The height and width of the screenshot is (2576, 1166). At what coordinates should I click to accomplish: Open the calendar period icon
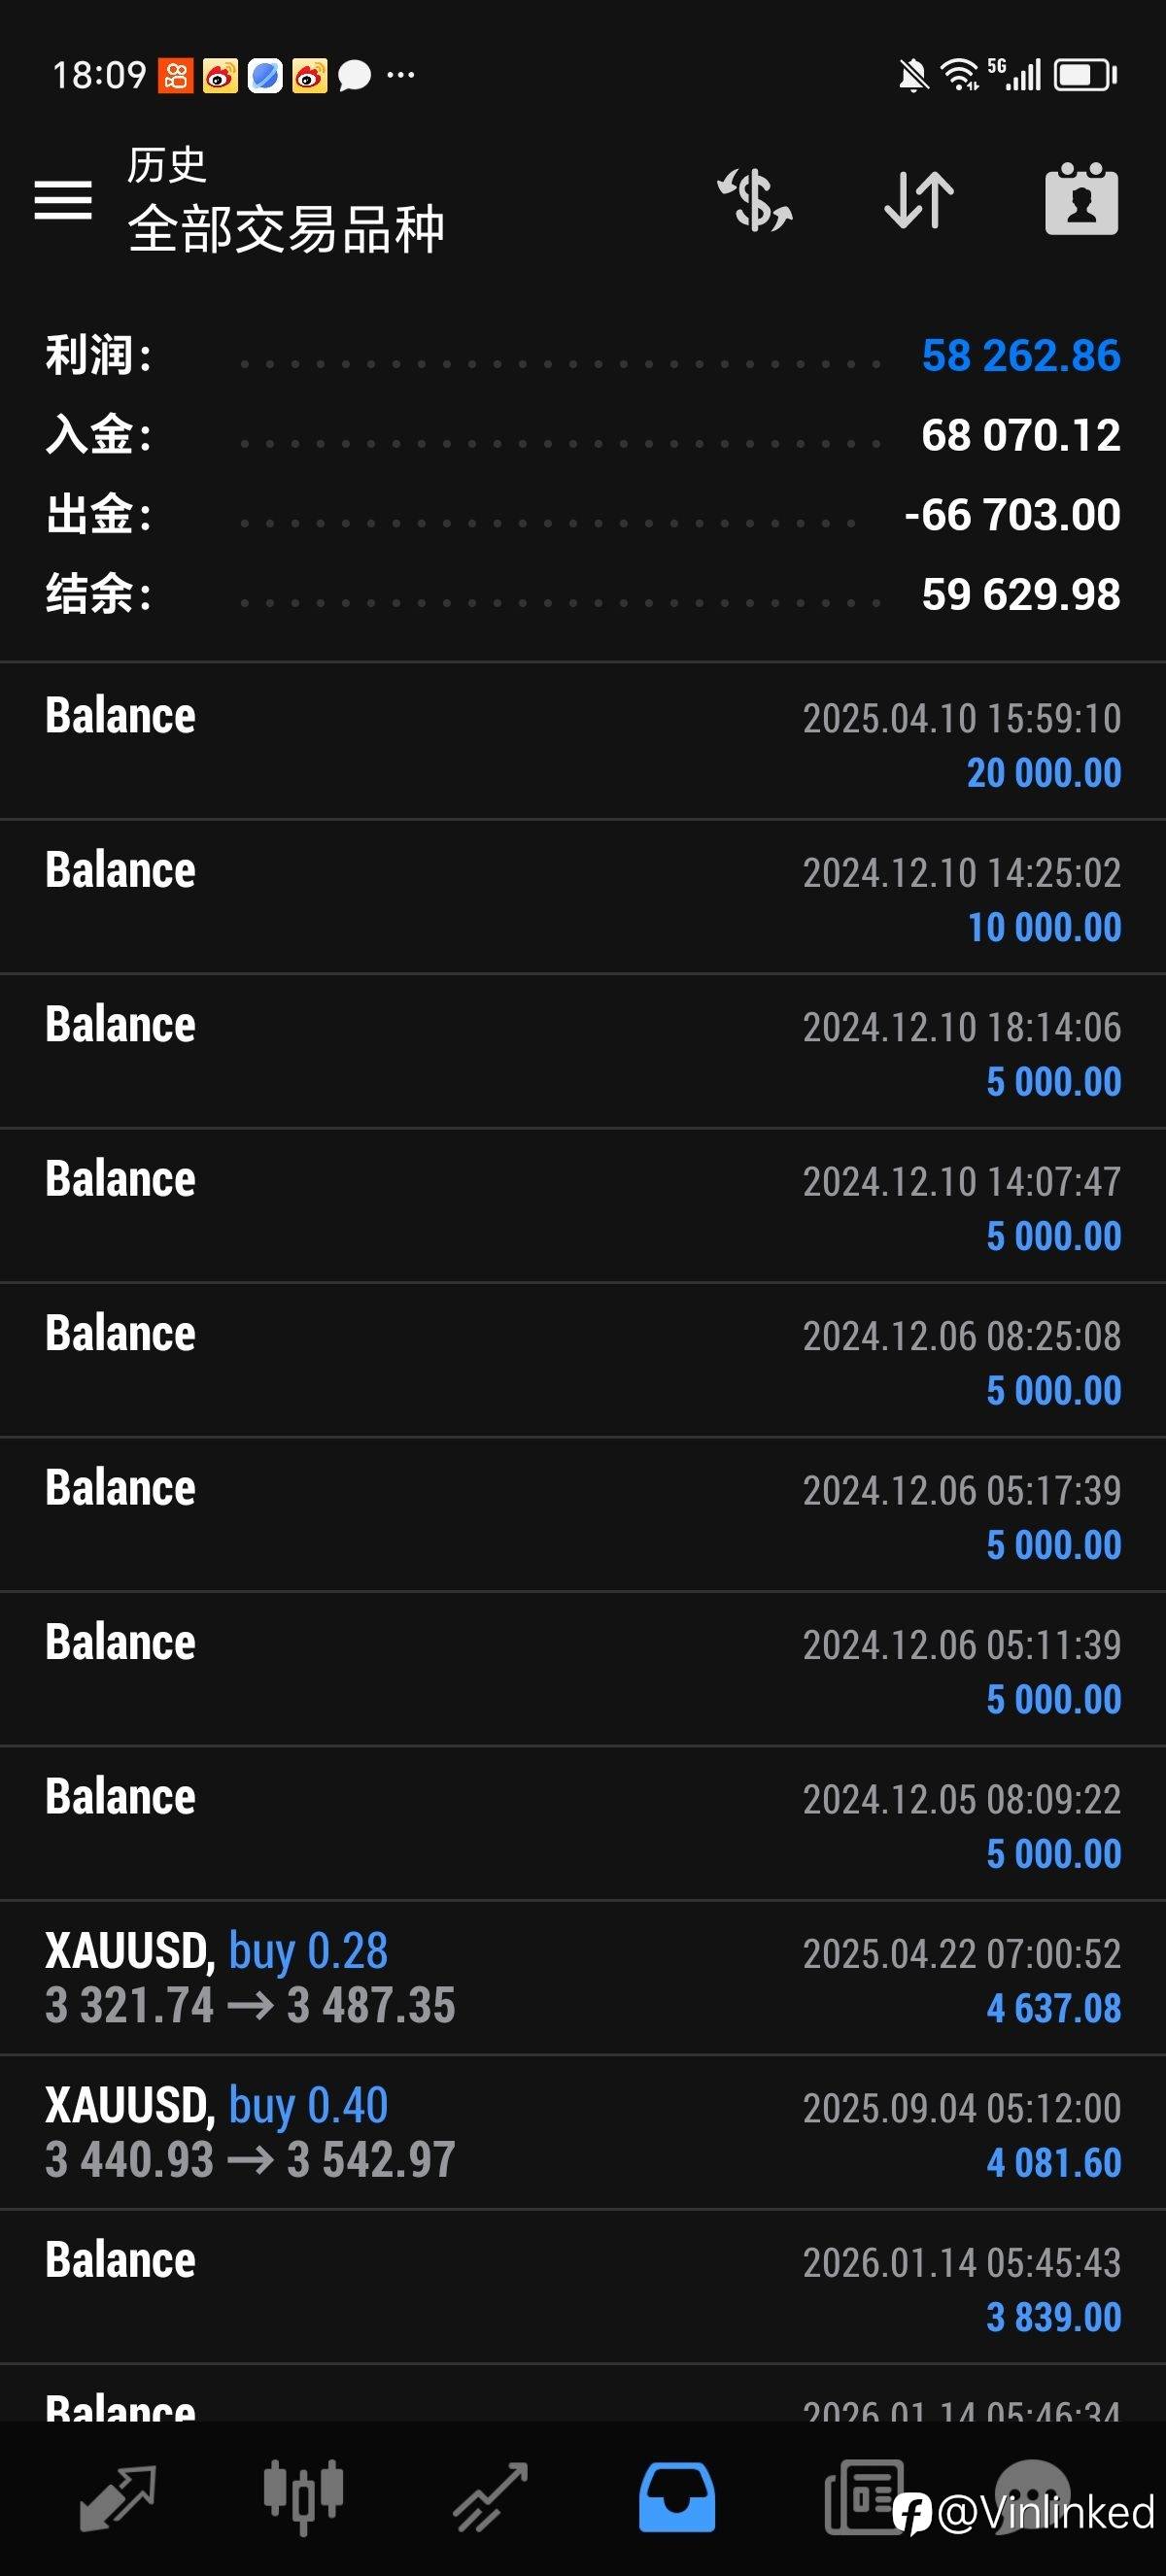(x=1081, y=198)
